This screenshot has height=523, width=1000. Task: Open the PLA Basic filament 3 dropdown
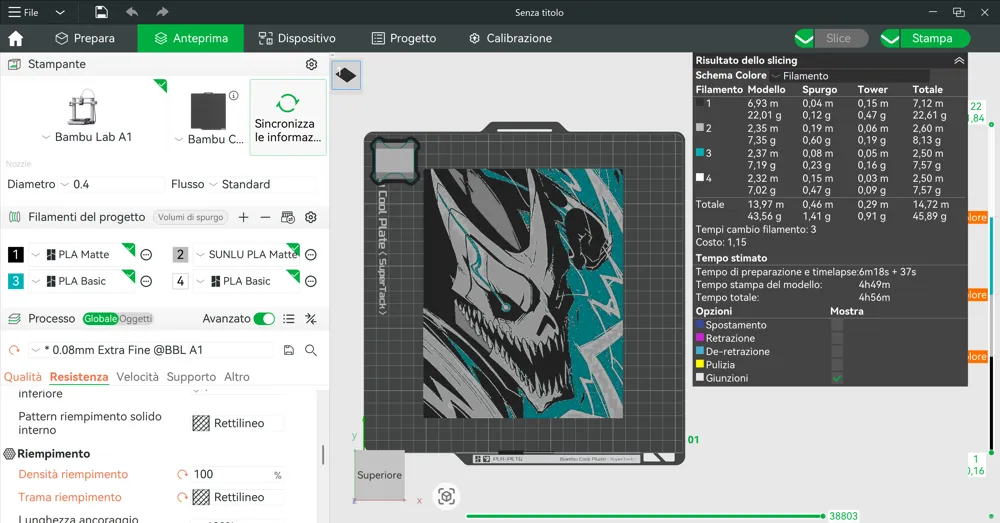(82, 281)
